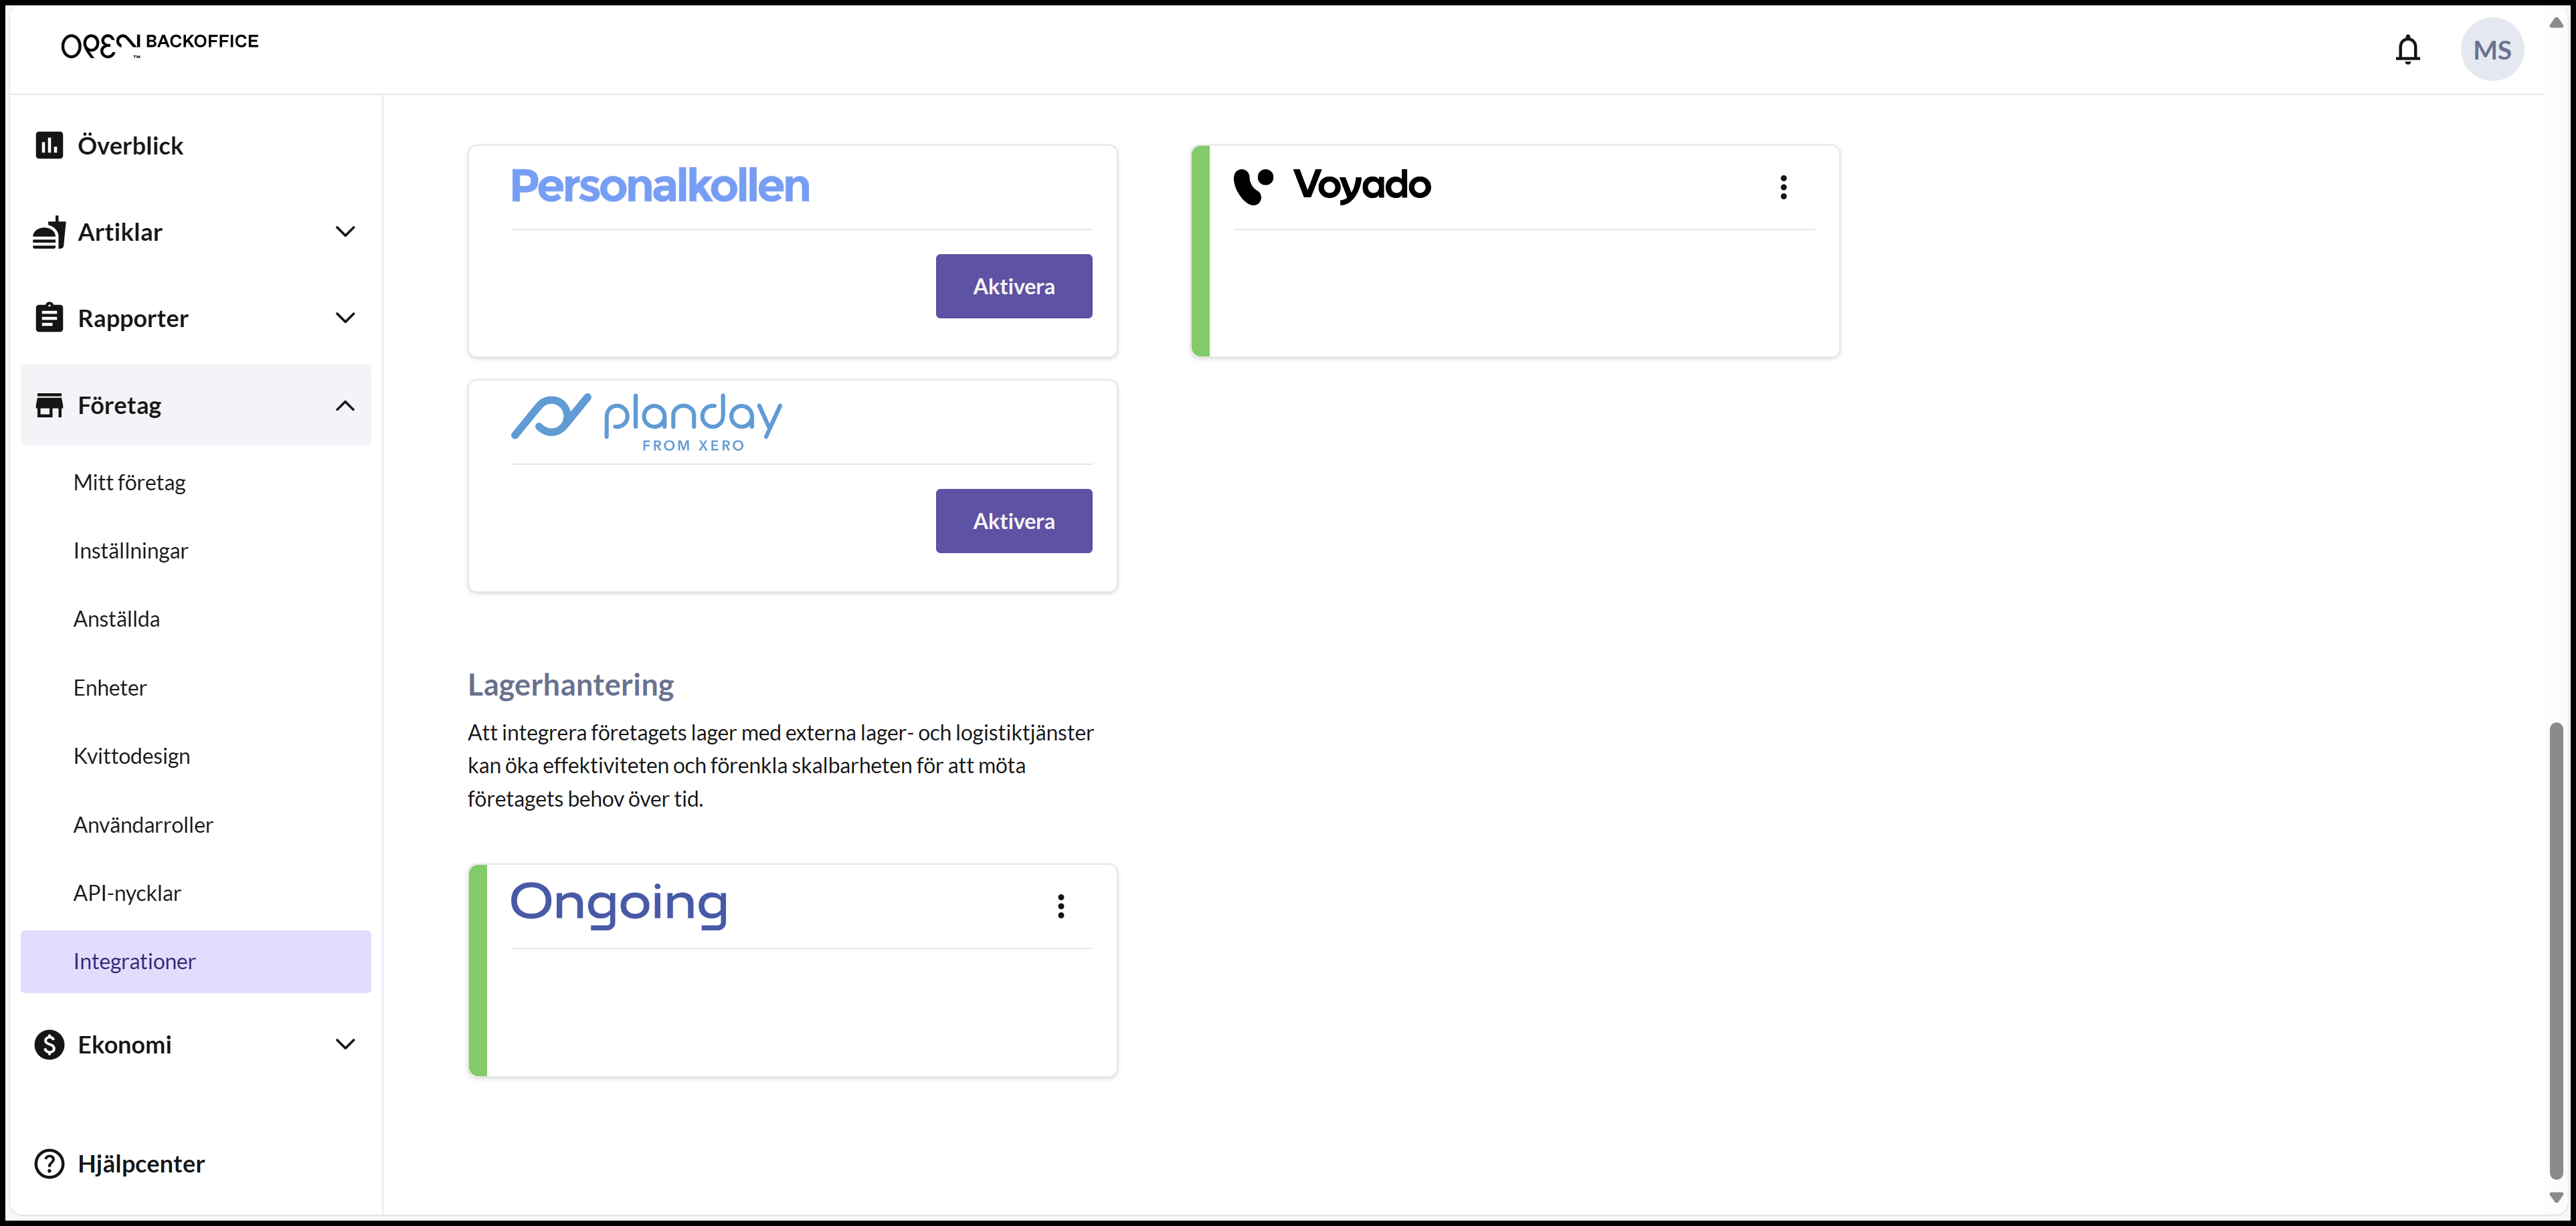Click the Rapporter clipboard icon

pyautogui.click(x=49, y=317)
